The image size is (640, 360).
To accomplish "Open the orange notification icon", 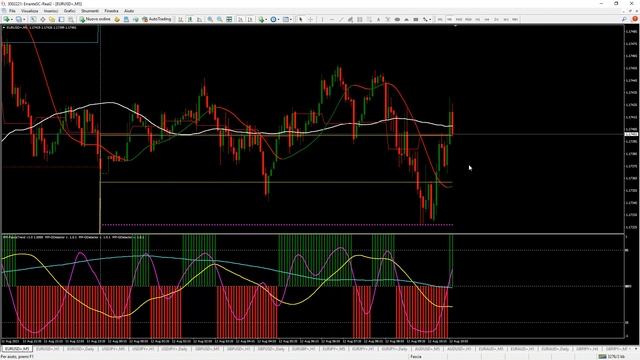I will 635,19.
